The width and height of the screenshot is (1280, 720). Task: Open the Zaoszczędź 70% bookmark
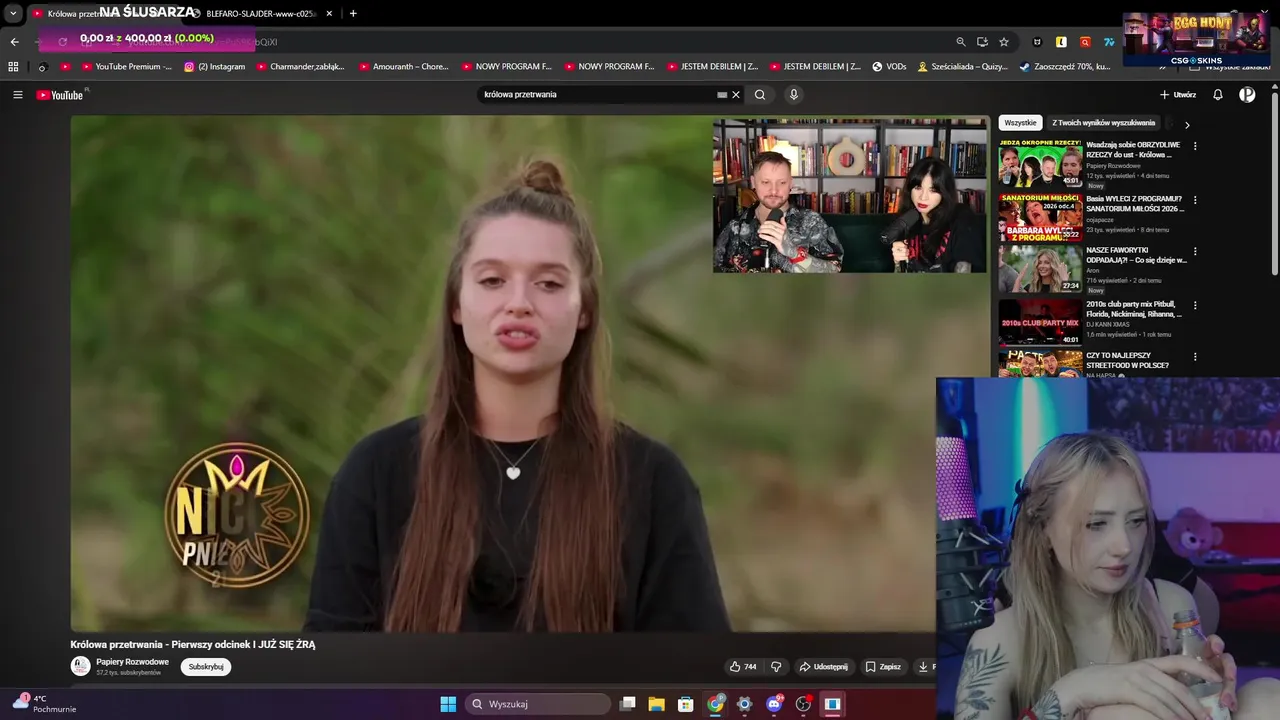point(1064,67)
